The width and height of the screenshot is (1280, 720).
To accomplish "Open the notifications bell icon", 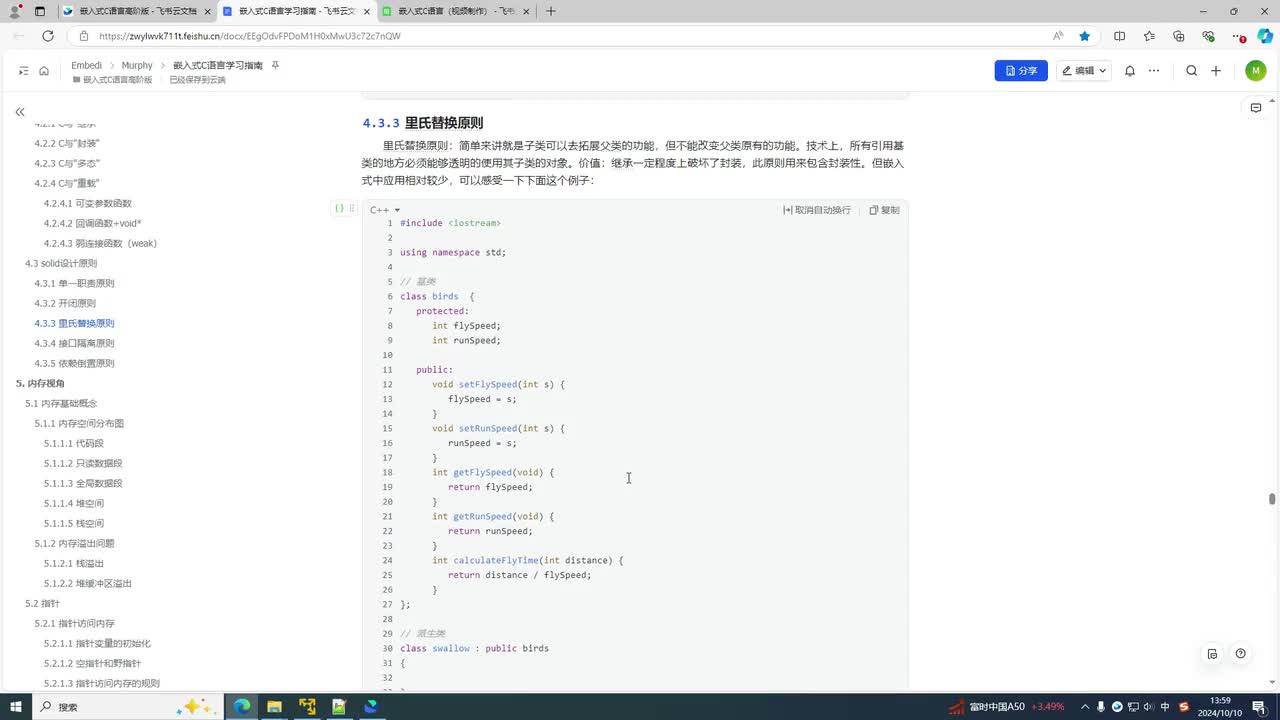I will tap(1130, 71).
